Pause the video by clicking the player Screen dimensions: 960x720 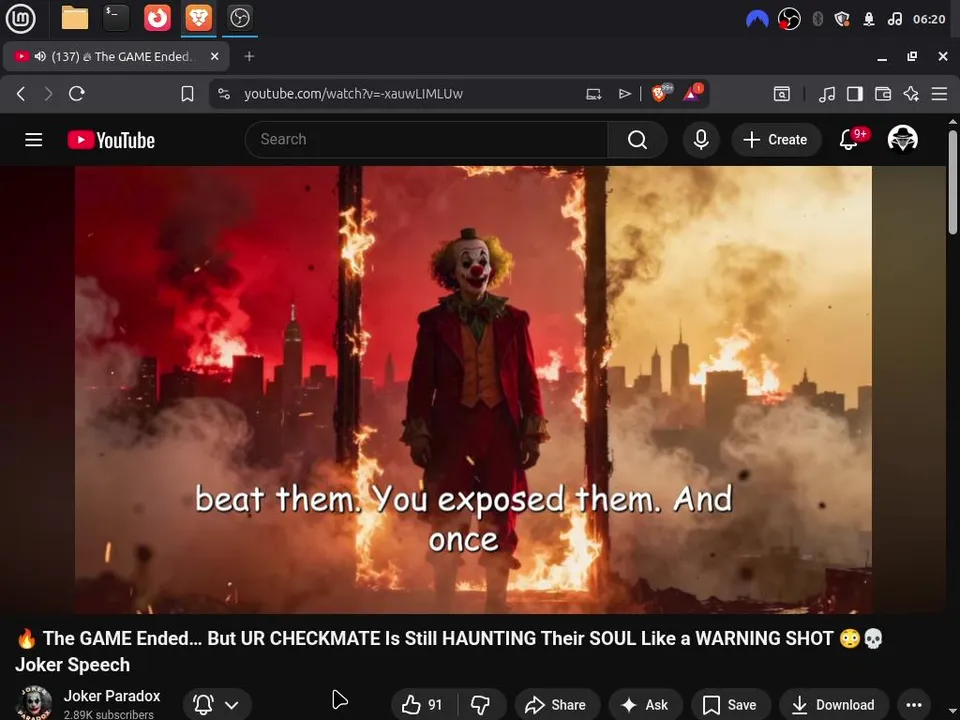[473, 389]
